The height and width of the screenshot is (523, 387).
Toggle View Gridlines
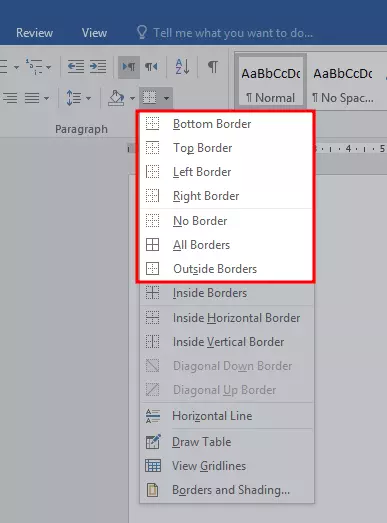[x=227, y=466]
